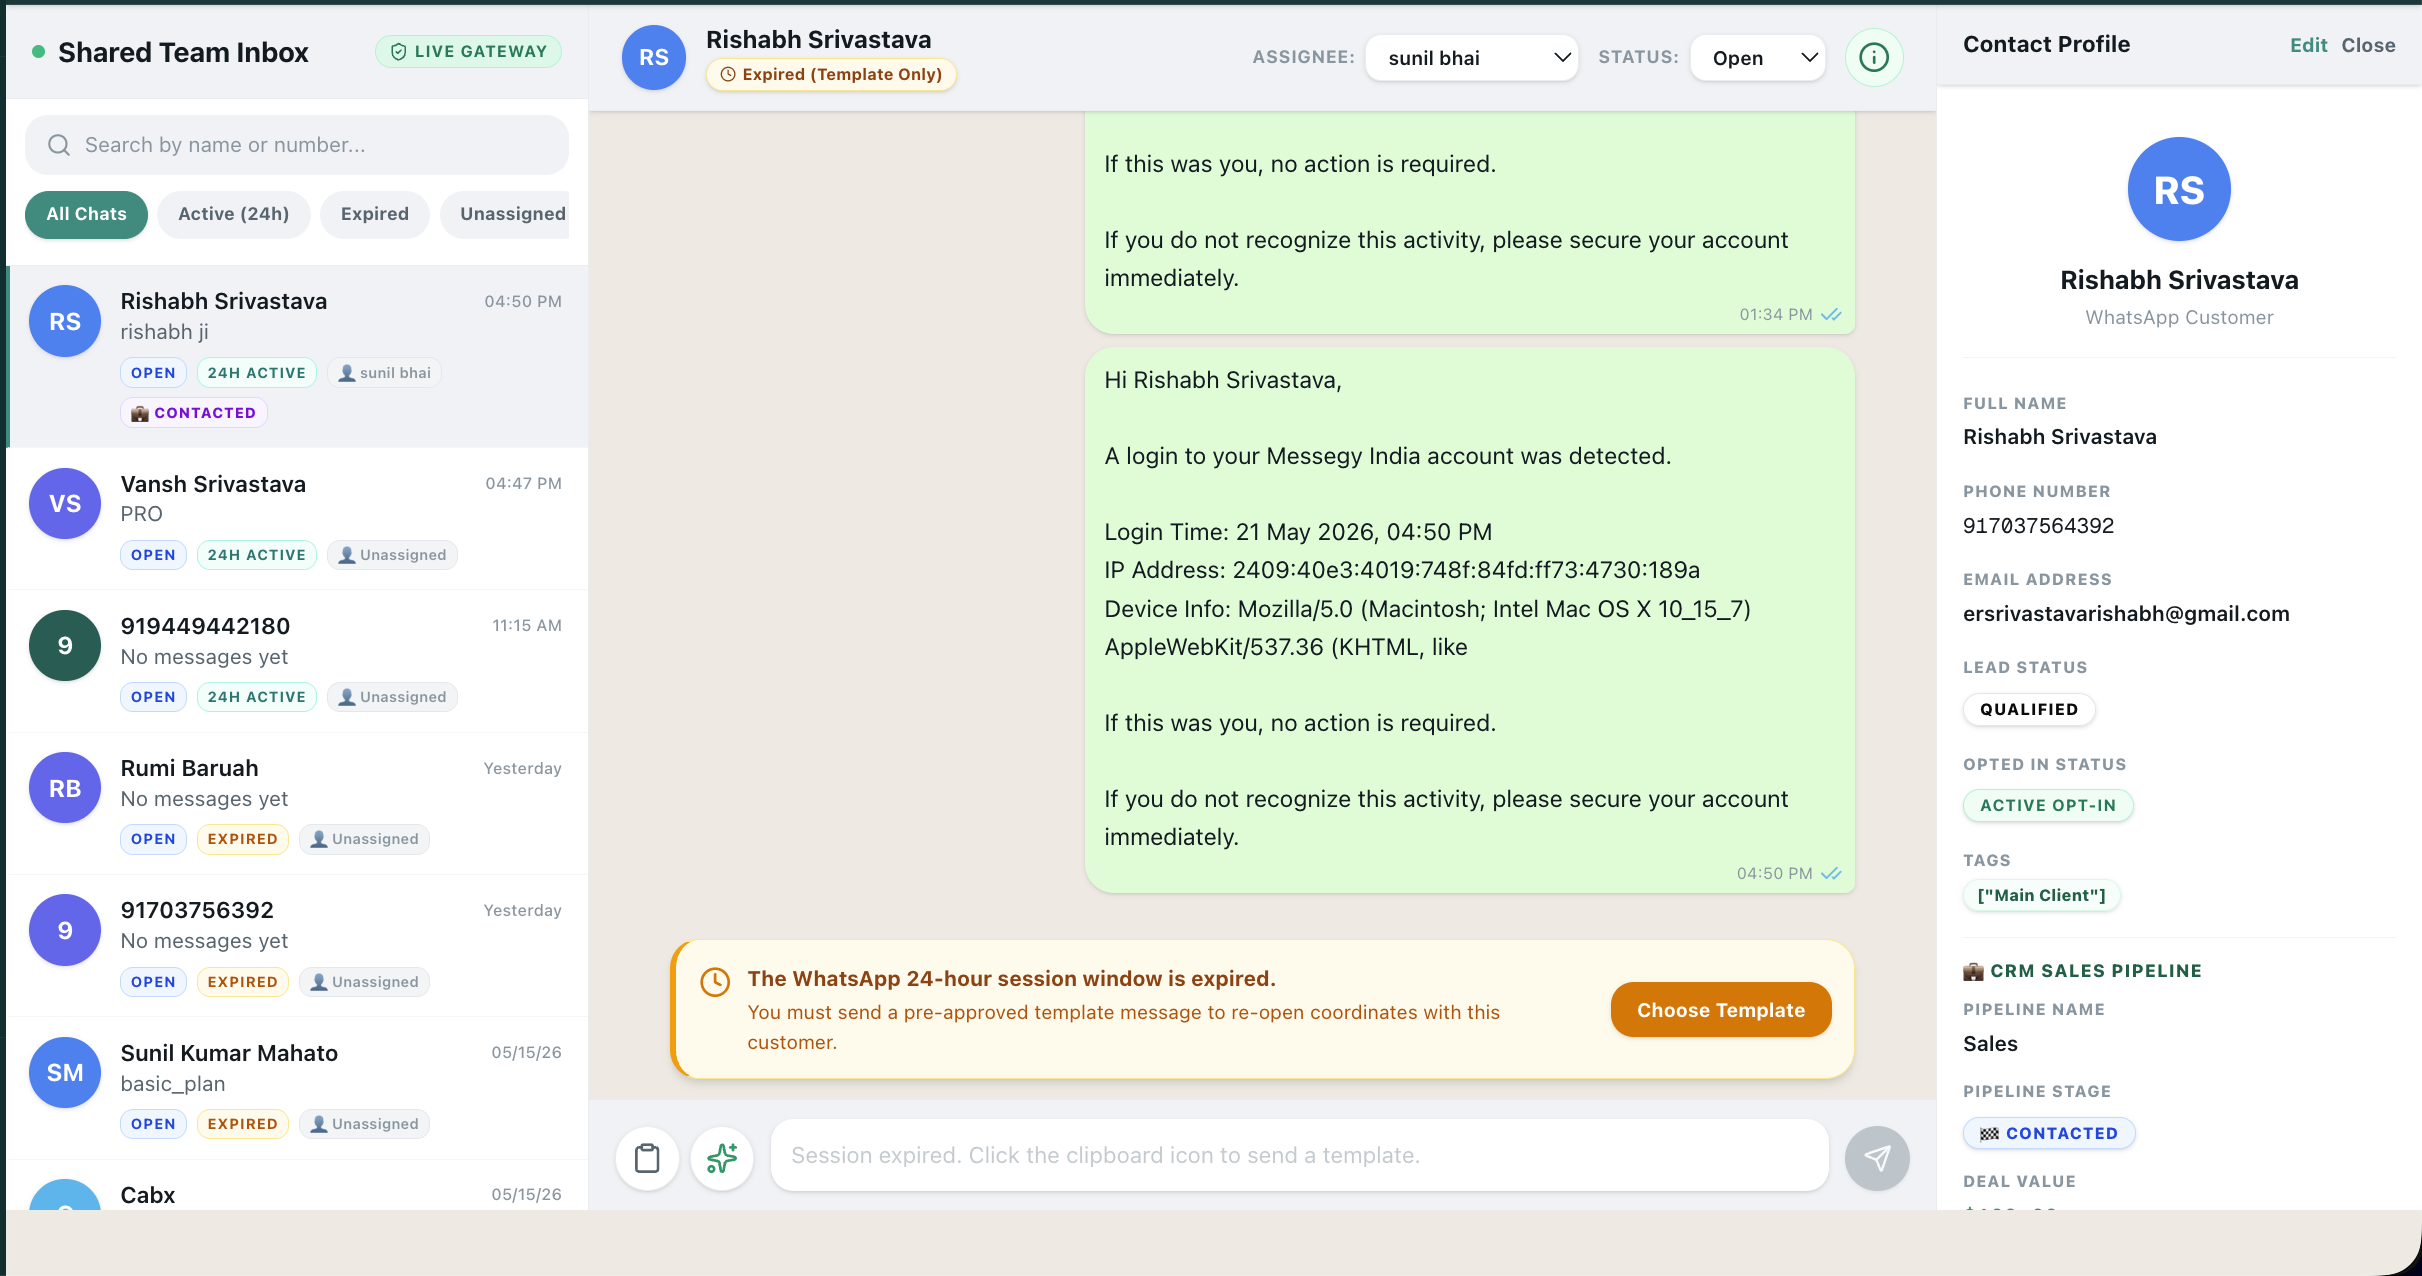Image resolution: width=2422 pixels, height=1276 pixels.
Task: Open Rumi Baruah conversation
Action: coord(297,803)
